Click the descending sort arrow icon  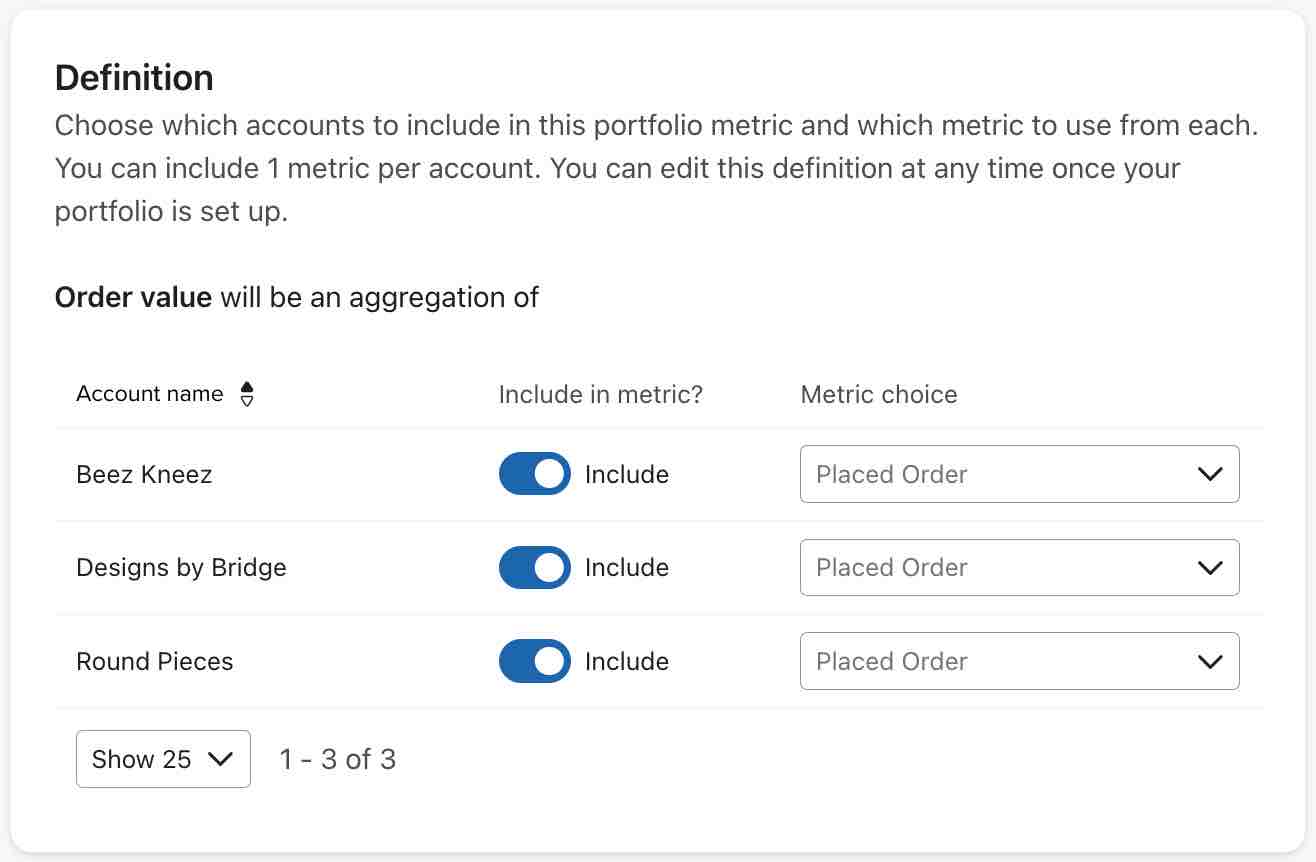pyautogui.click(x=247, y=400)
